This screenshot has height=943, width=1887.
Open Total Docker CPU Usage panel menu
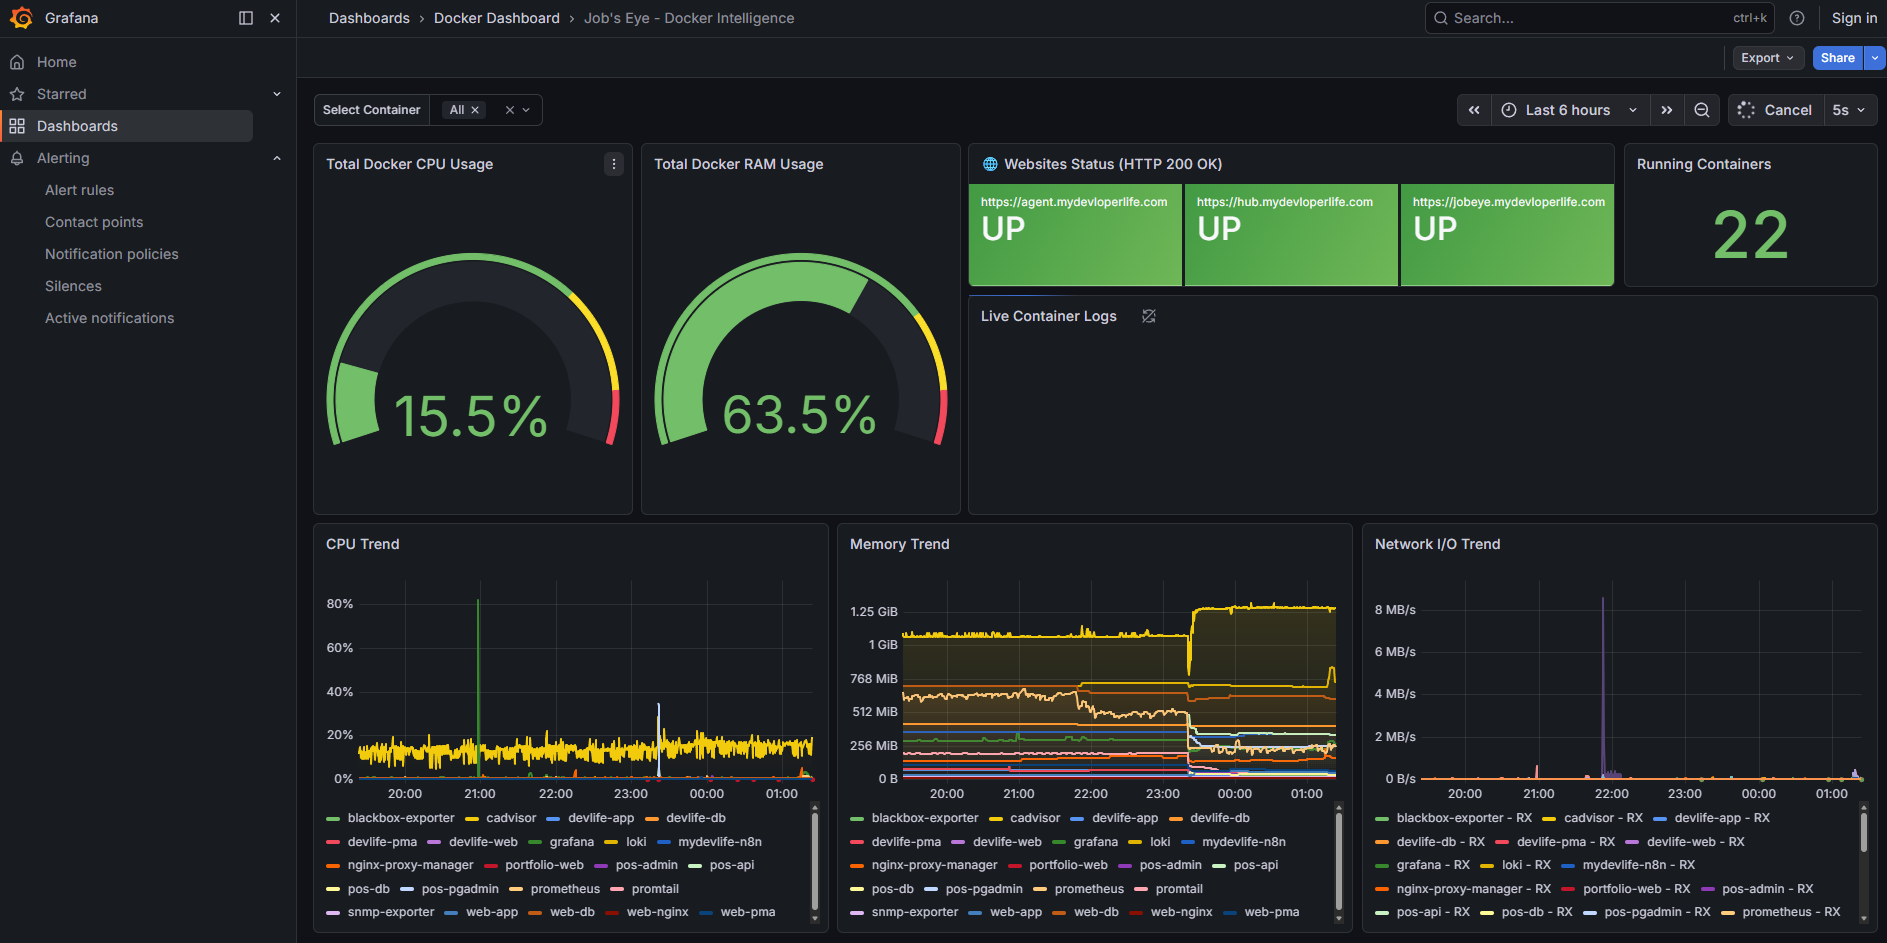(614, 164)
